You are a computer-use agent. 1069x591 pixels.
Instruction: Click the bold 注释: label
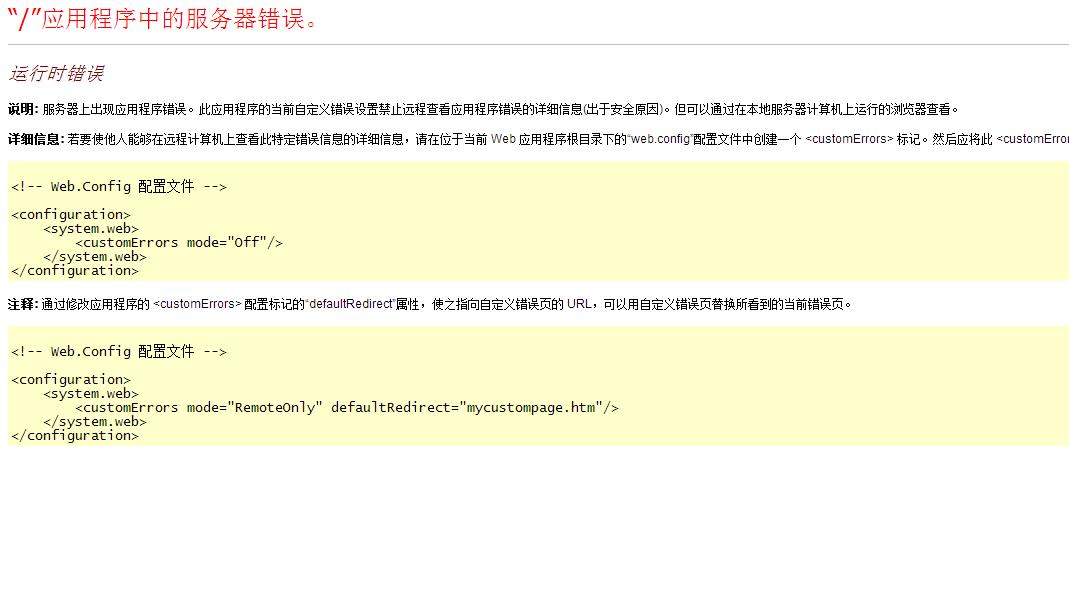[23, 304]
